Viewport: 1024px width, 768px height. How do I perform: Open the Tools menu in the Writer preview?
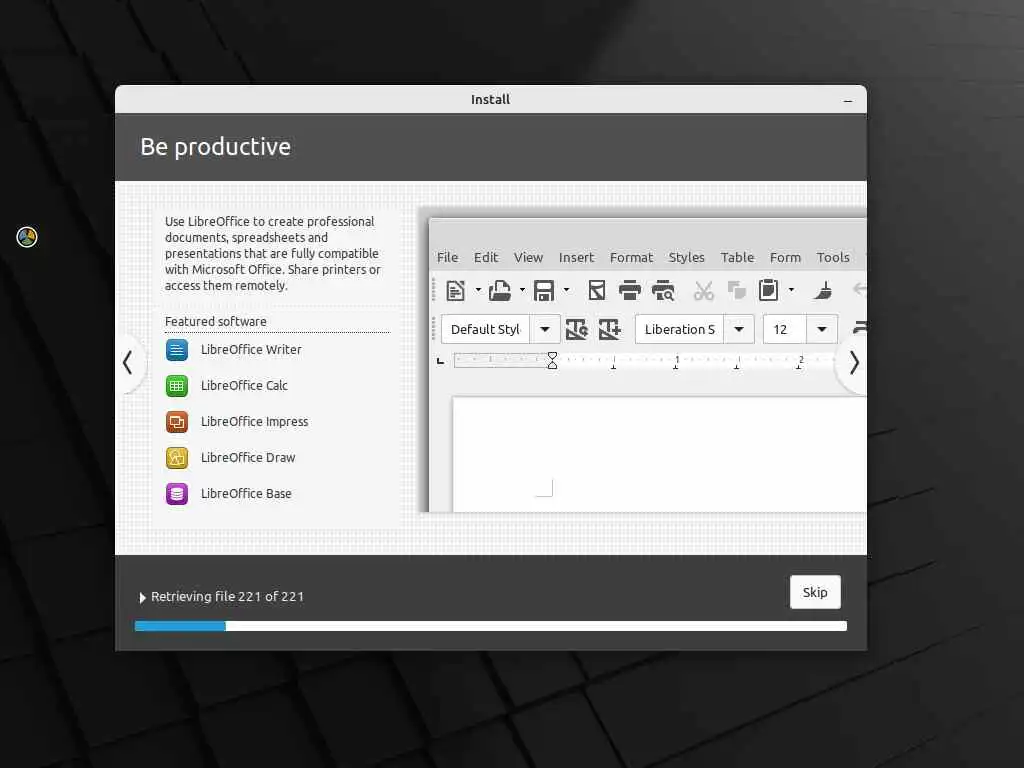[x=833, y=257]
